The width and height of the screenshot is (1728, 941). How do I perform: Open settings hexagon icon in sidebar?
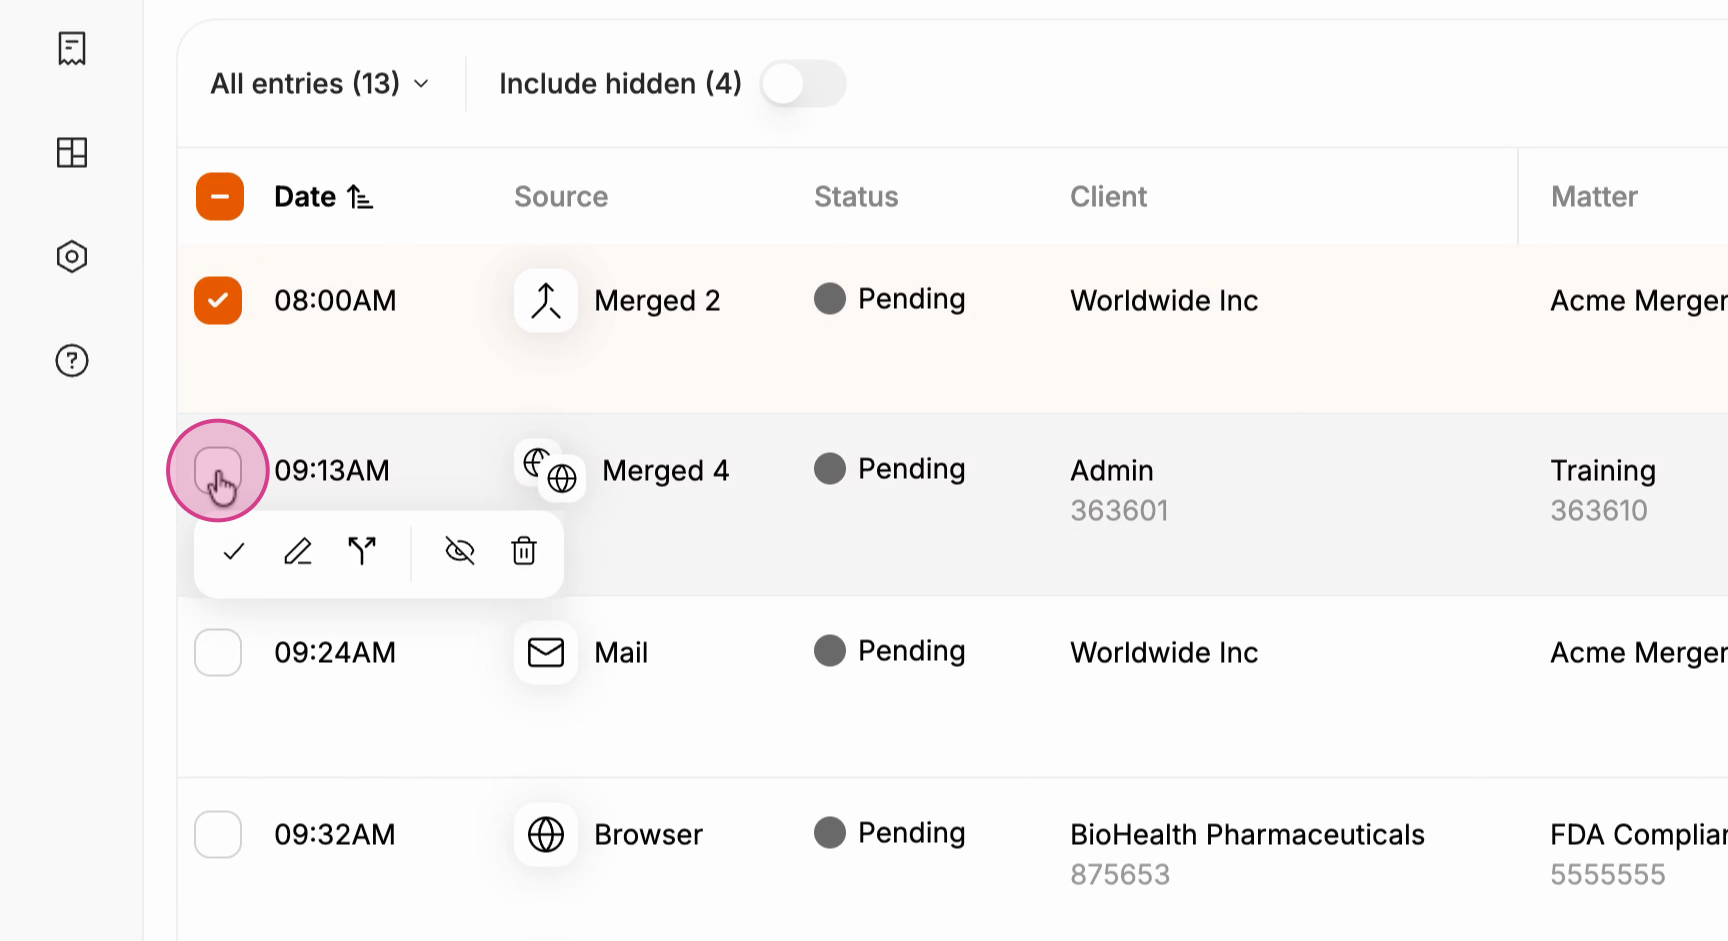tap(72, 257)
